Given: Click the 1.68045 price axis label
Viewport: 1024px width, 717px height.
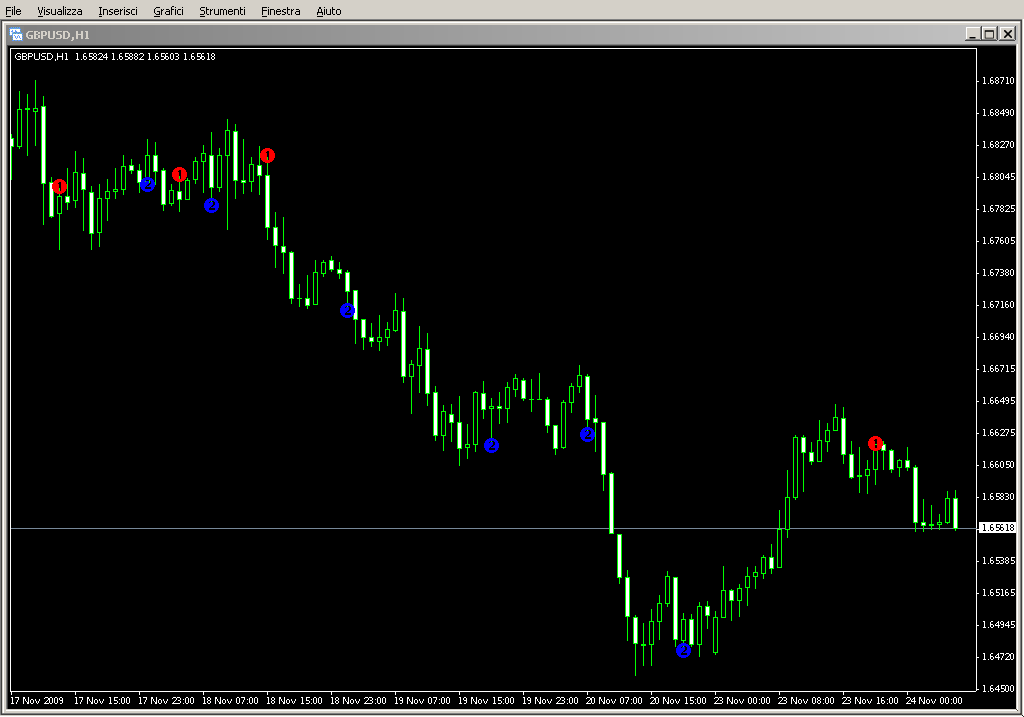Looking at the screenshot, I should pos(999,177).
